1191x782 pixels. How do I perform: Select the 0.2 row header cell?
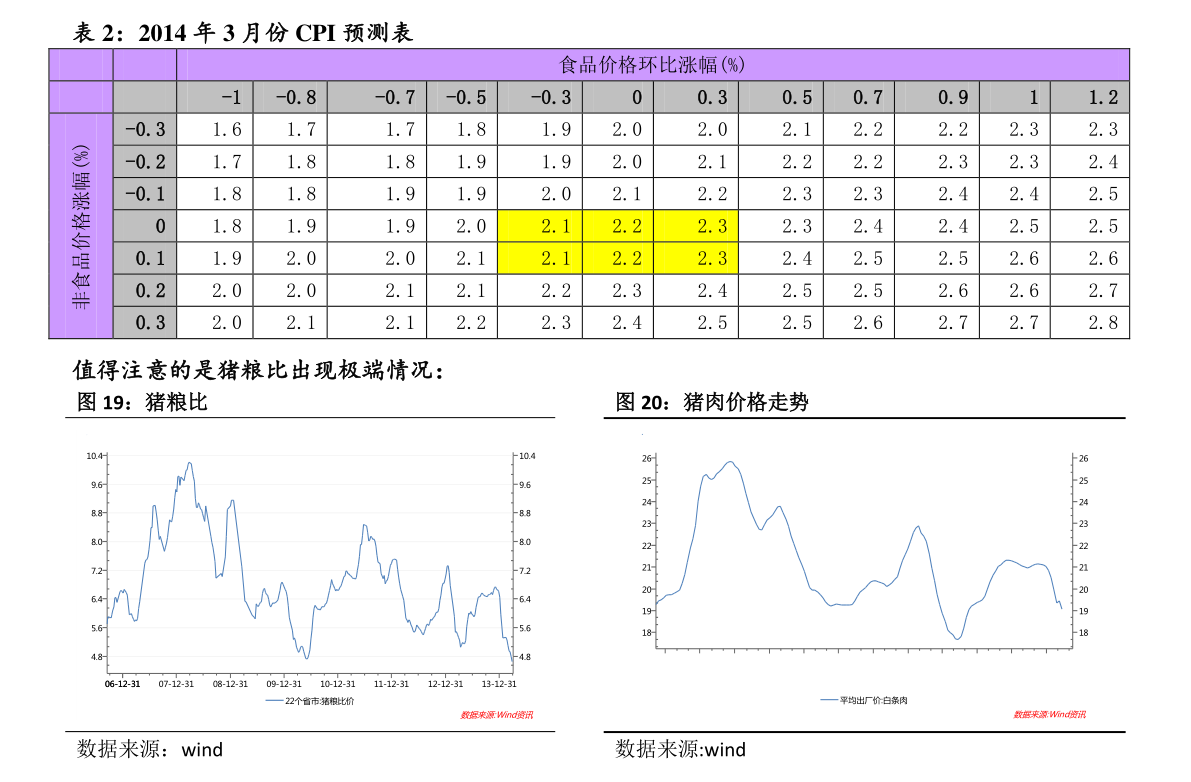(145, 290)
